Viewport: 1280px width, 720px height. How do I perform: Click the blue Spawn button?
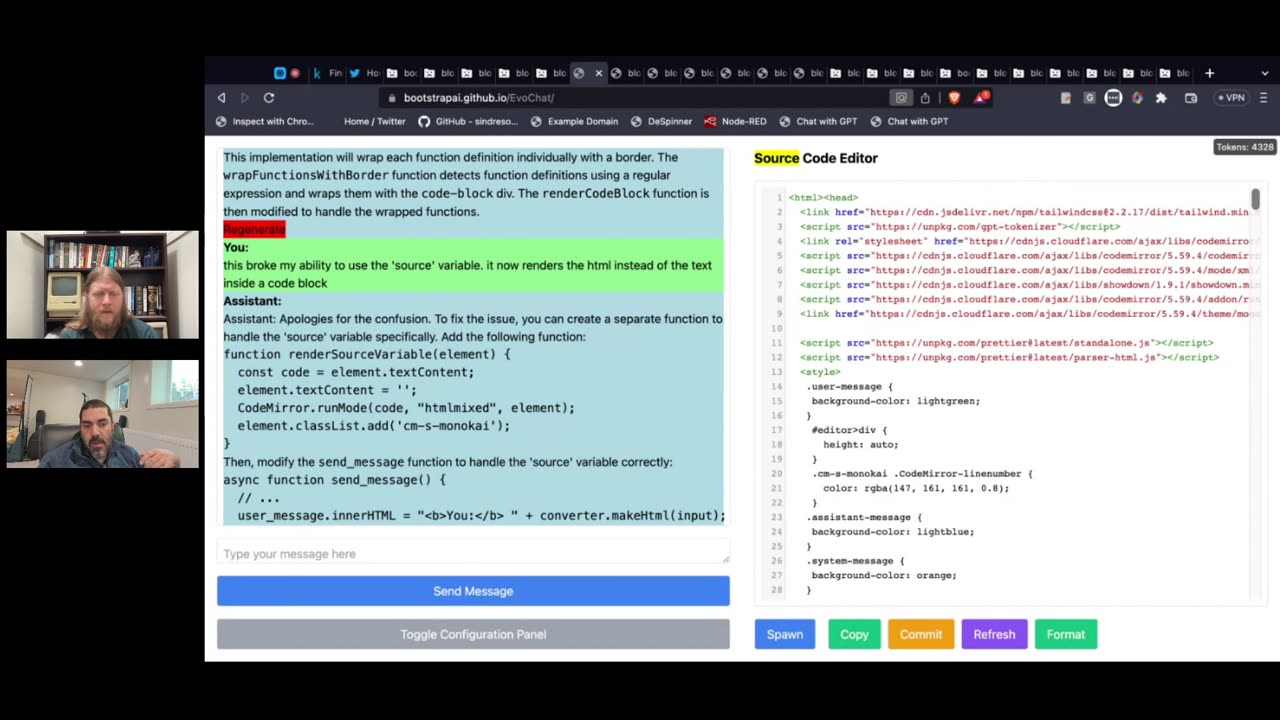click(x=785, y=634)
